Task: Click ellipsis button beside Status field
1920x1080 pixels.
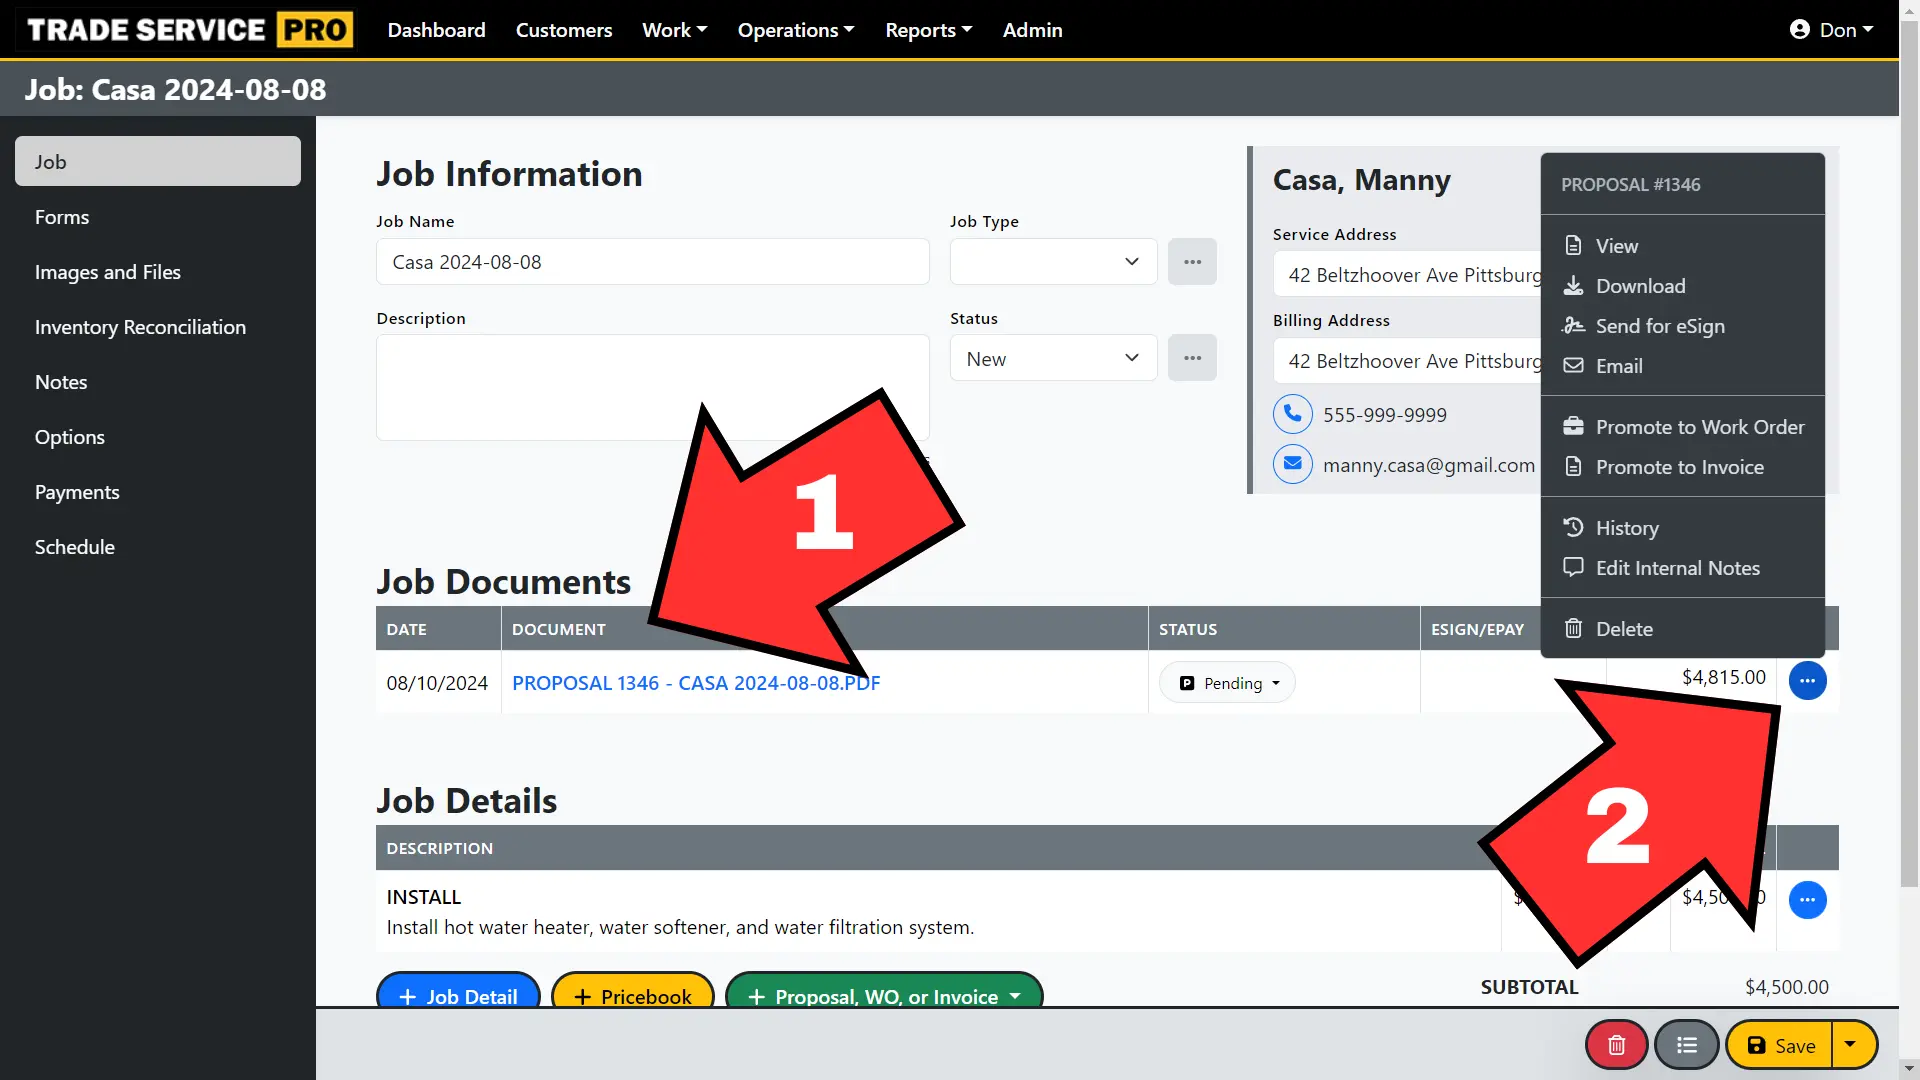Action: [x=1192, y=358]
